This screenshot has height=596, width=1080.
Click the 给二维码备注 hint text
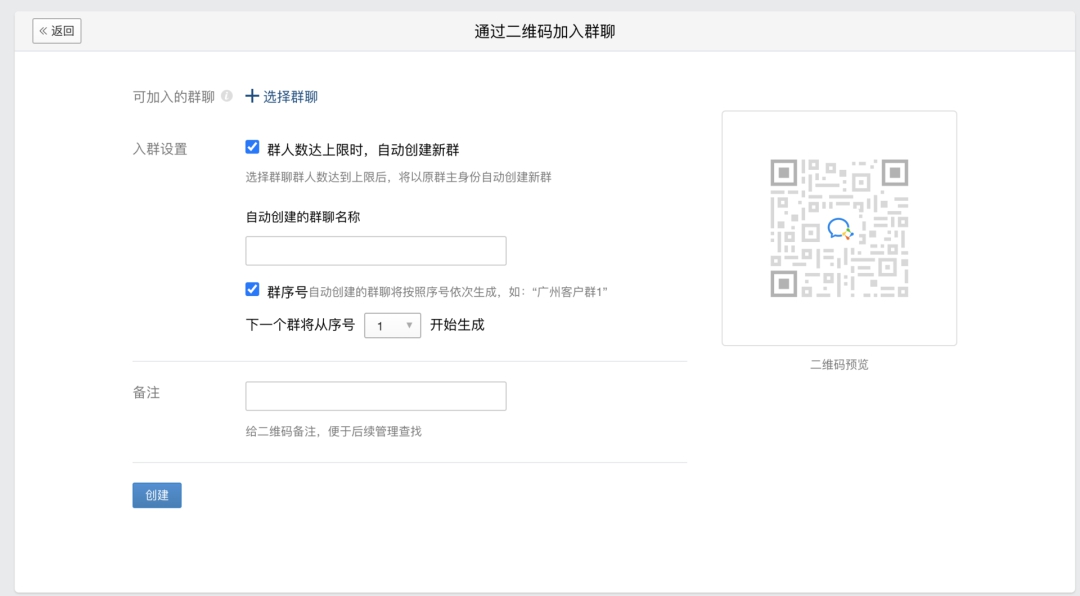coord(333,432)
